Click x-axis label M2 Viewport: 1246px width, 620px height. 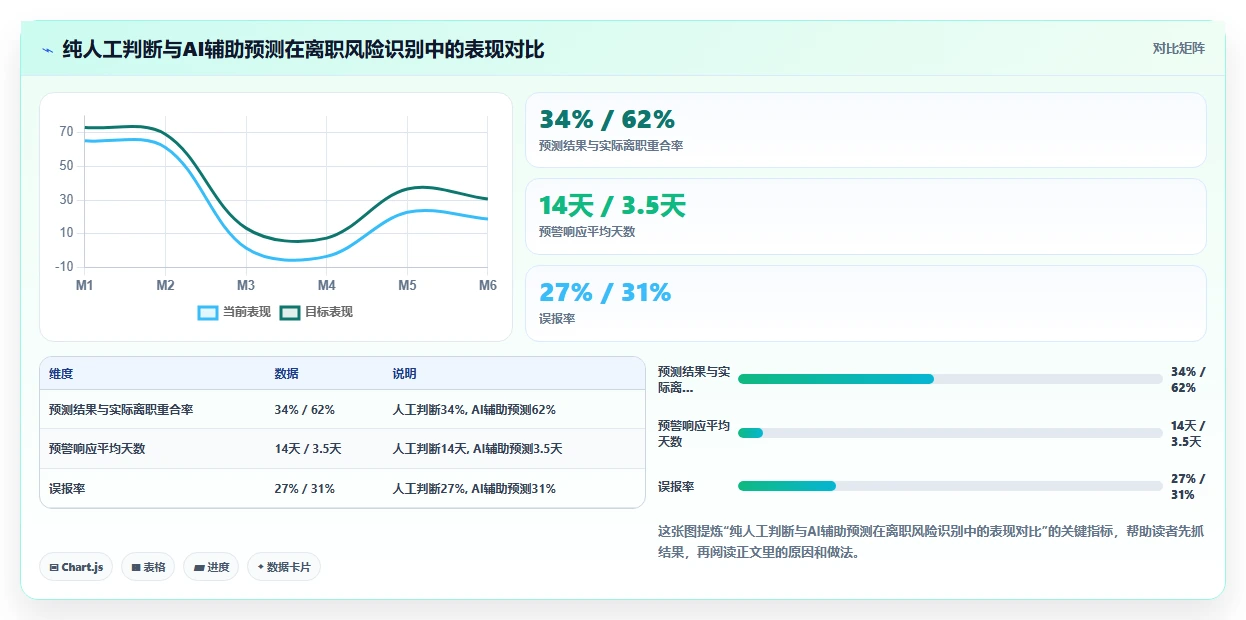(165, 285)
